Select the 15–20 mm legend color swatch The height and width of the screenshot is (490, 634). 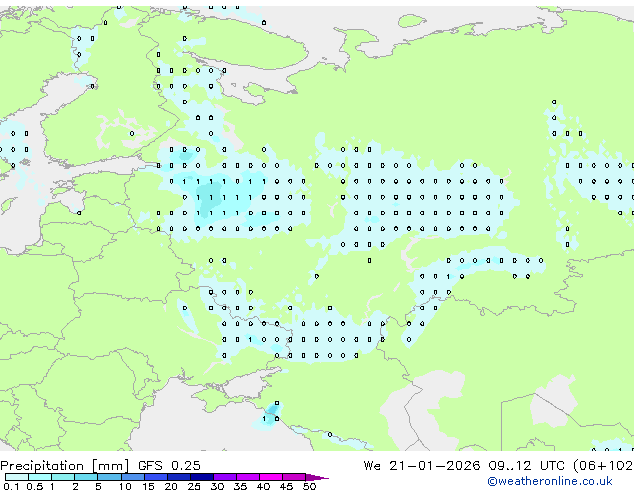pyautogui.click(x=156, y=477)
